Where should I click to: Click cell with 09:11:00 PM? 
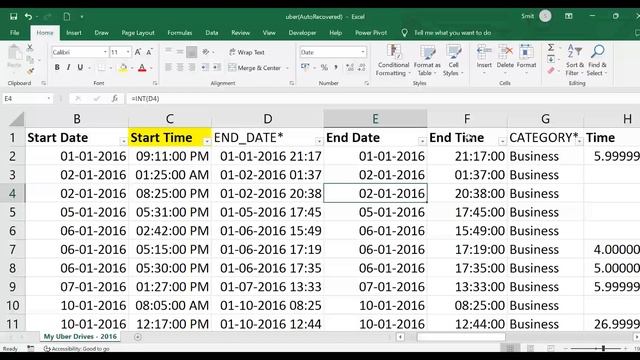pyautogui.click(x=170, y=156)
